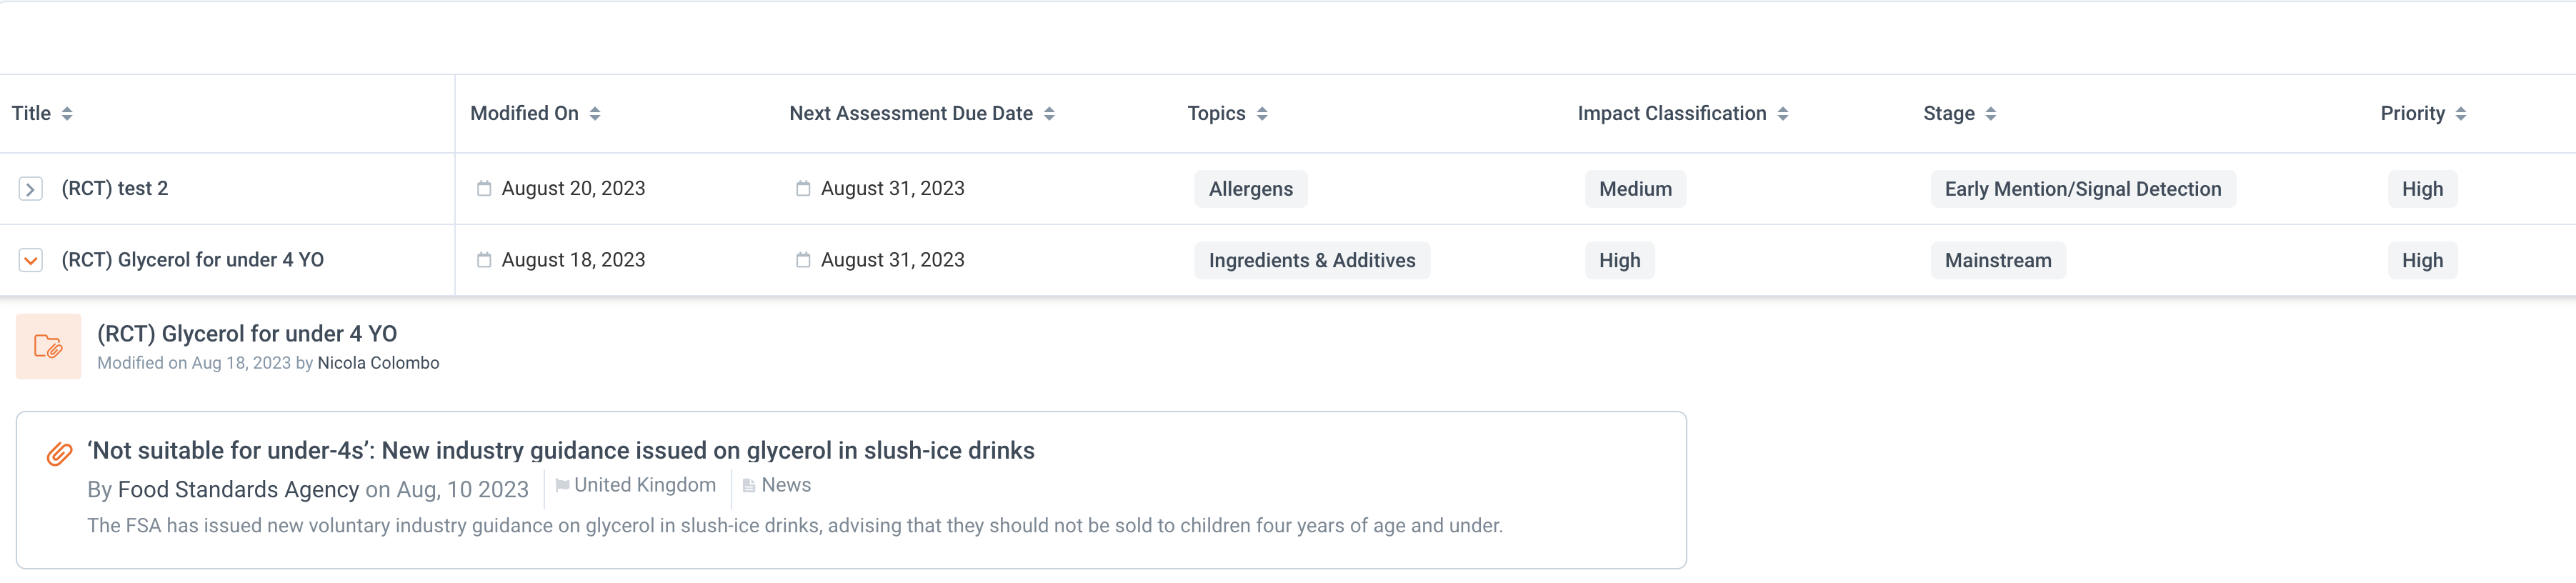Sort table by Title column

pos(67,114)
